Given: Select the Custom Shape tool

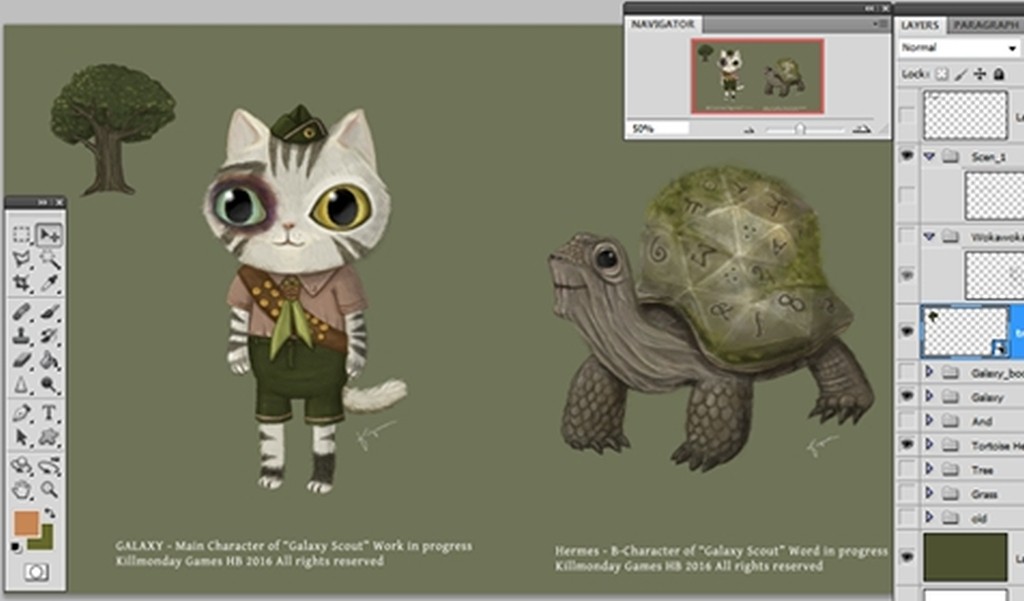Looking at the screenshot, I should 49,437.
